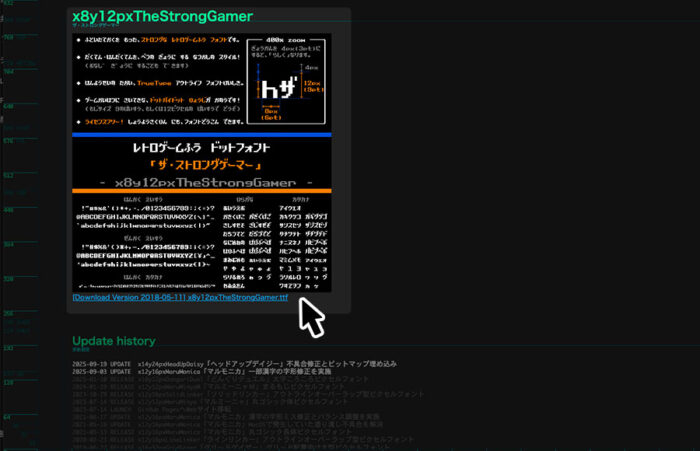Open the font preview sample image
Image resolution: width=700 pixels, height=451 pixels.
(x=201, y=160)
